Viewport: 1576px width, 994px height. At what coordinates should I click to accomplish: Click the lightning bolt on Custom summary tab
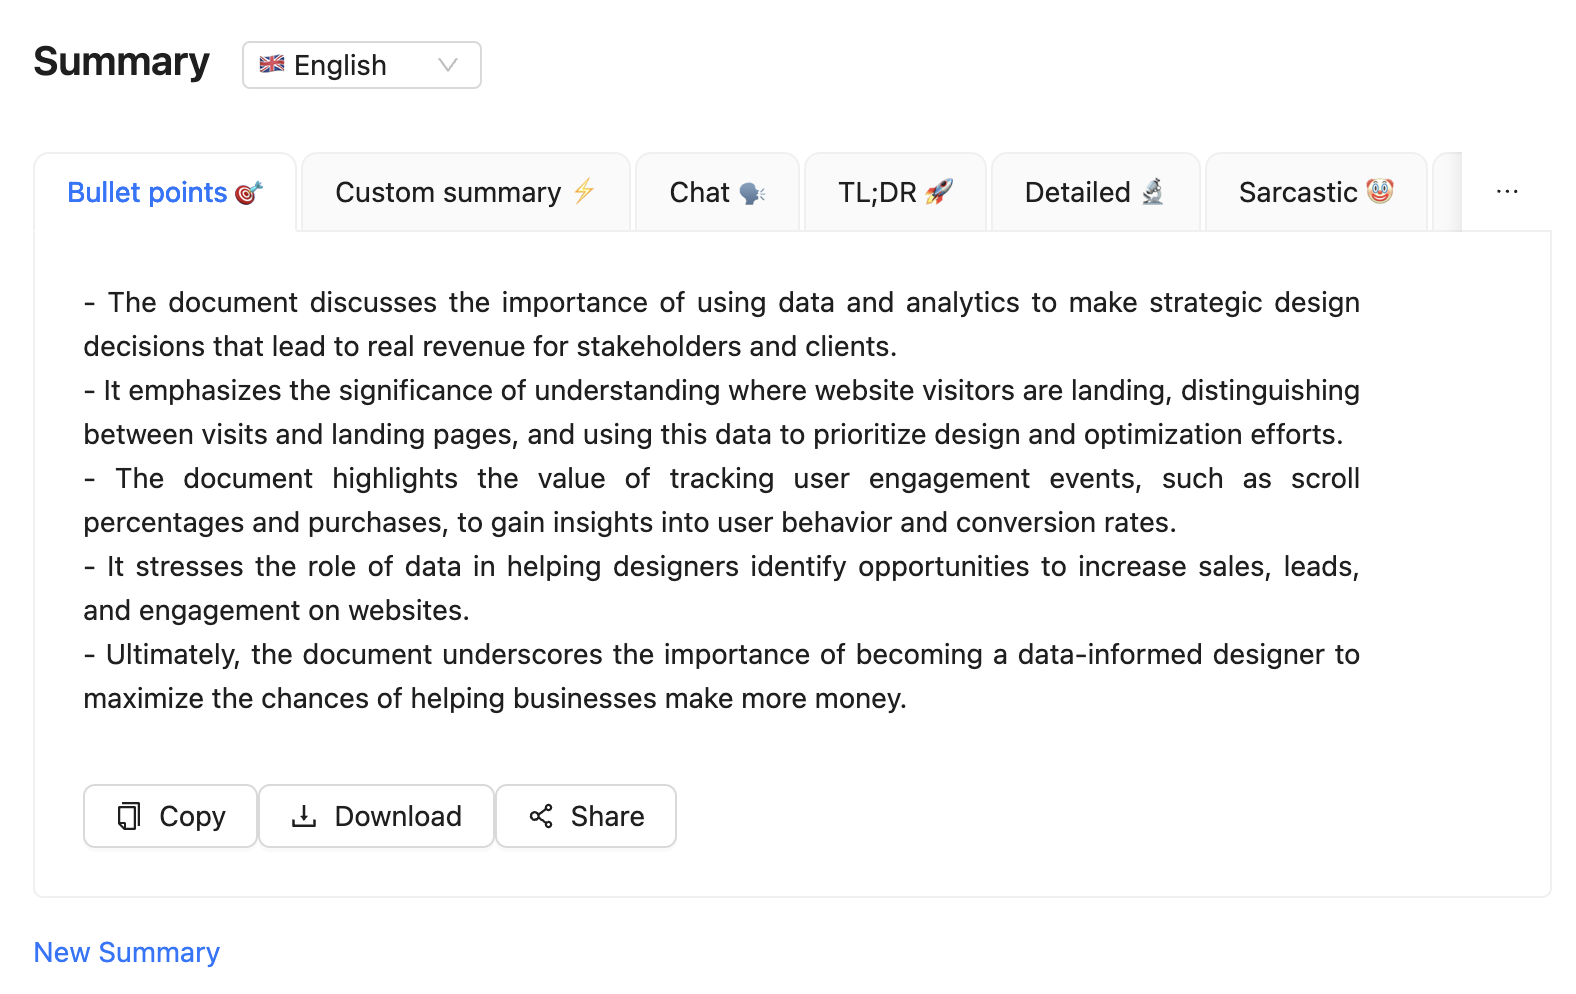click(x=584, y=191)
